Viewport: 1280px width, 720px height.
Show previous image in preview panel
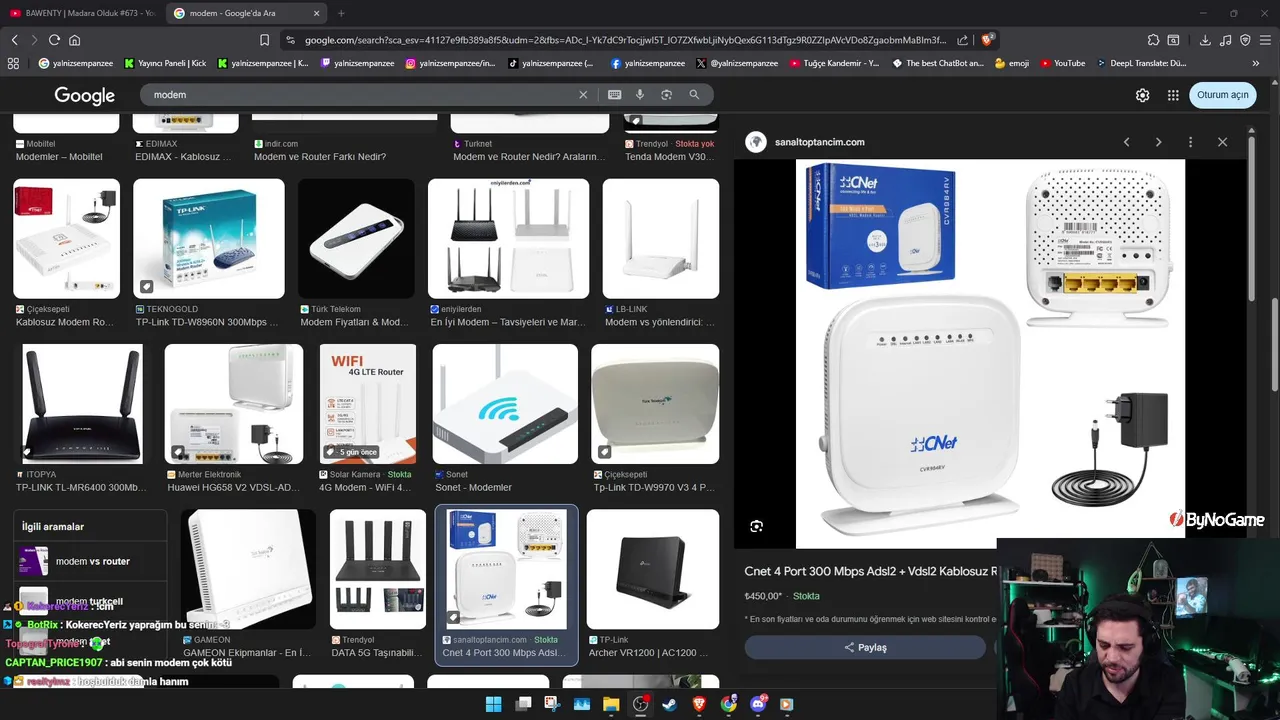click(x=1126, y=142)
